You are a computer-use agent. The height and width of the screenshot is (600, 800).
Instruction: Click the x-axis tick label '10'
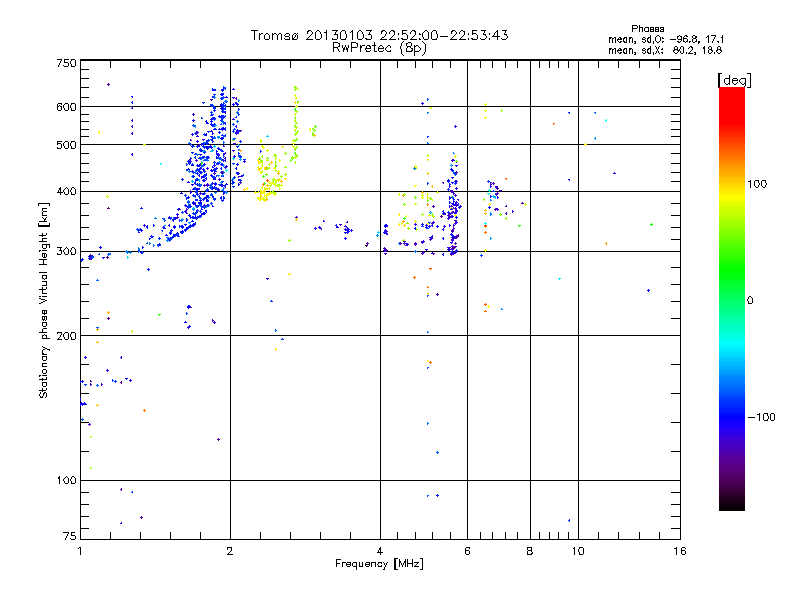(578, 551)
